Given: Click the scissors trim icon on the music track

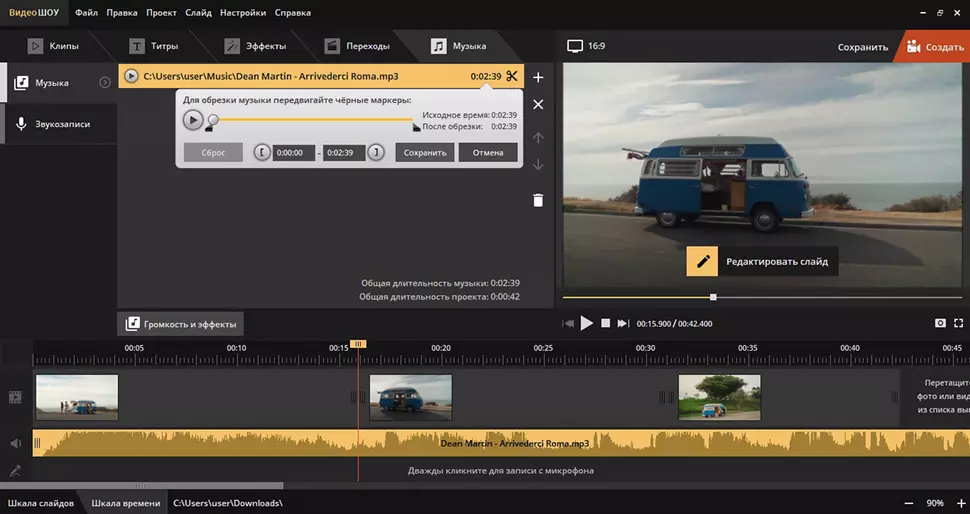Looking at the screenshot, I should [x=512, y=76].
